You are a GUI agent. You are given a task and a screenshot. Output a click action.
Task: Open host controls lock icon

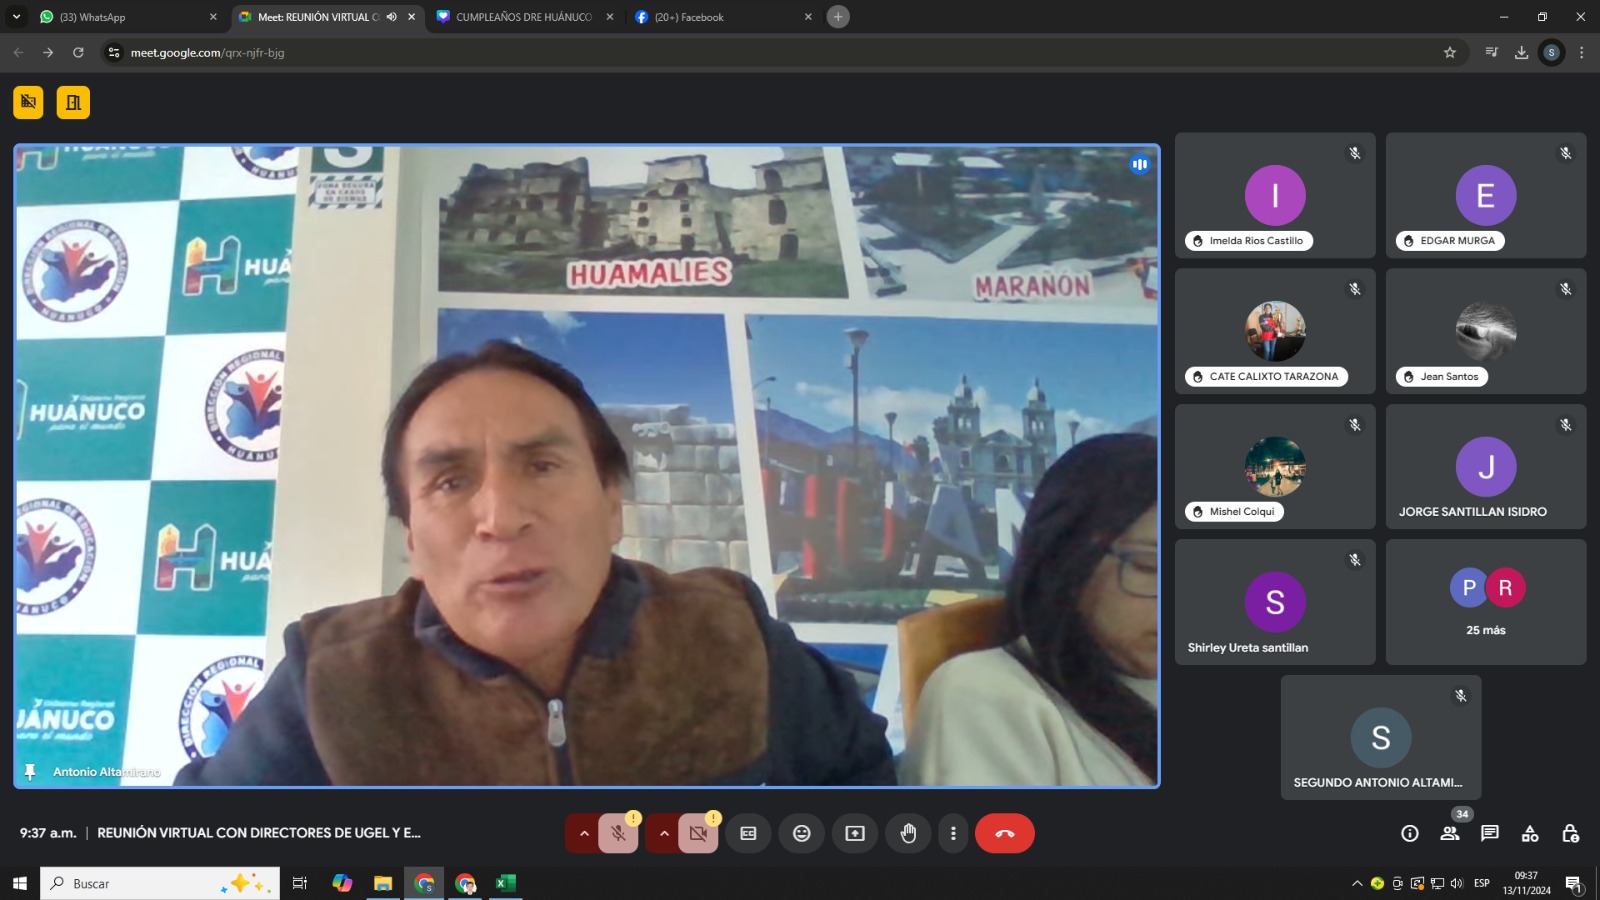click(x=1570, y=833)
